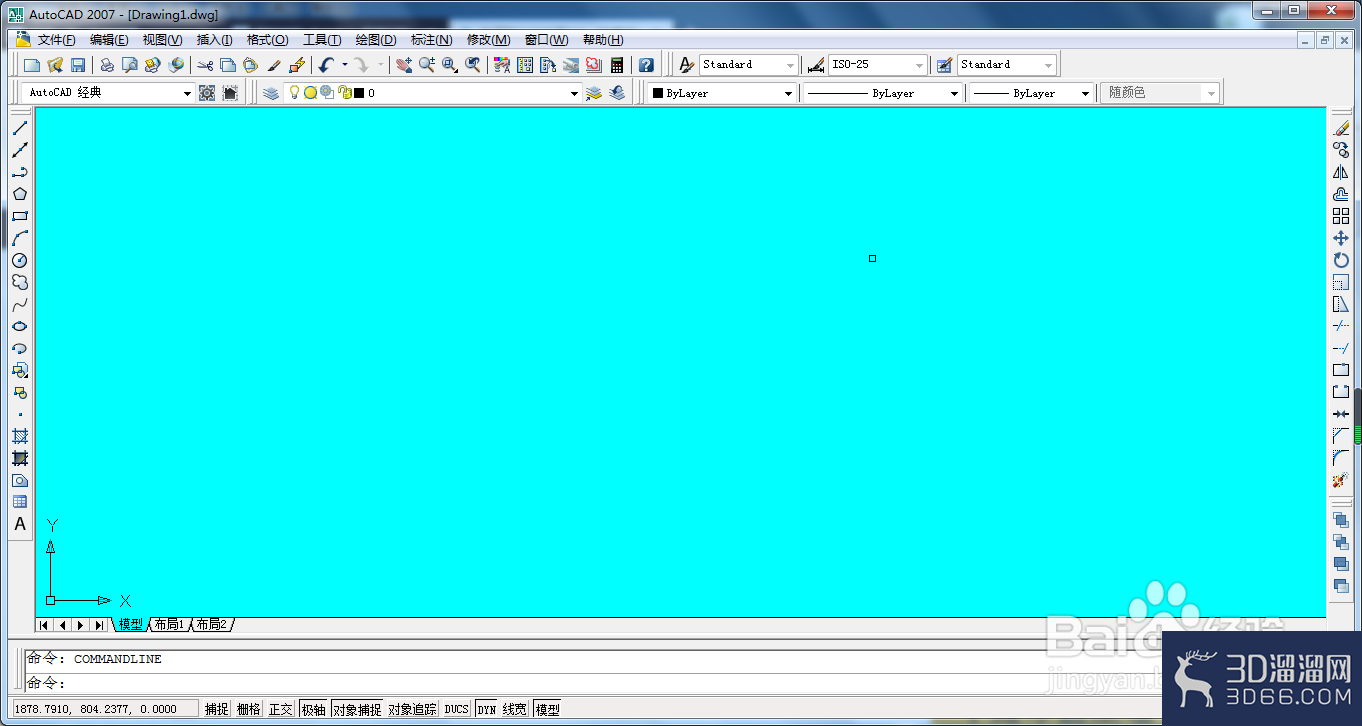Open Help with the question mark icon

click(x=646, y=65)
